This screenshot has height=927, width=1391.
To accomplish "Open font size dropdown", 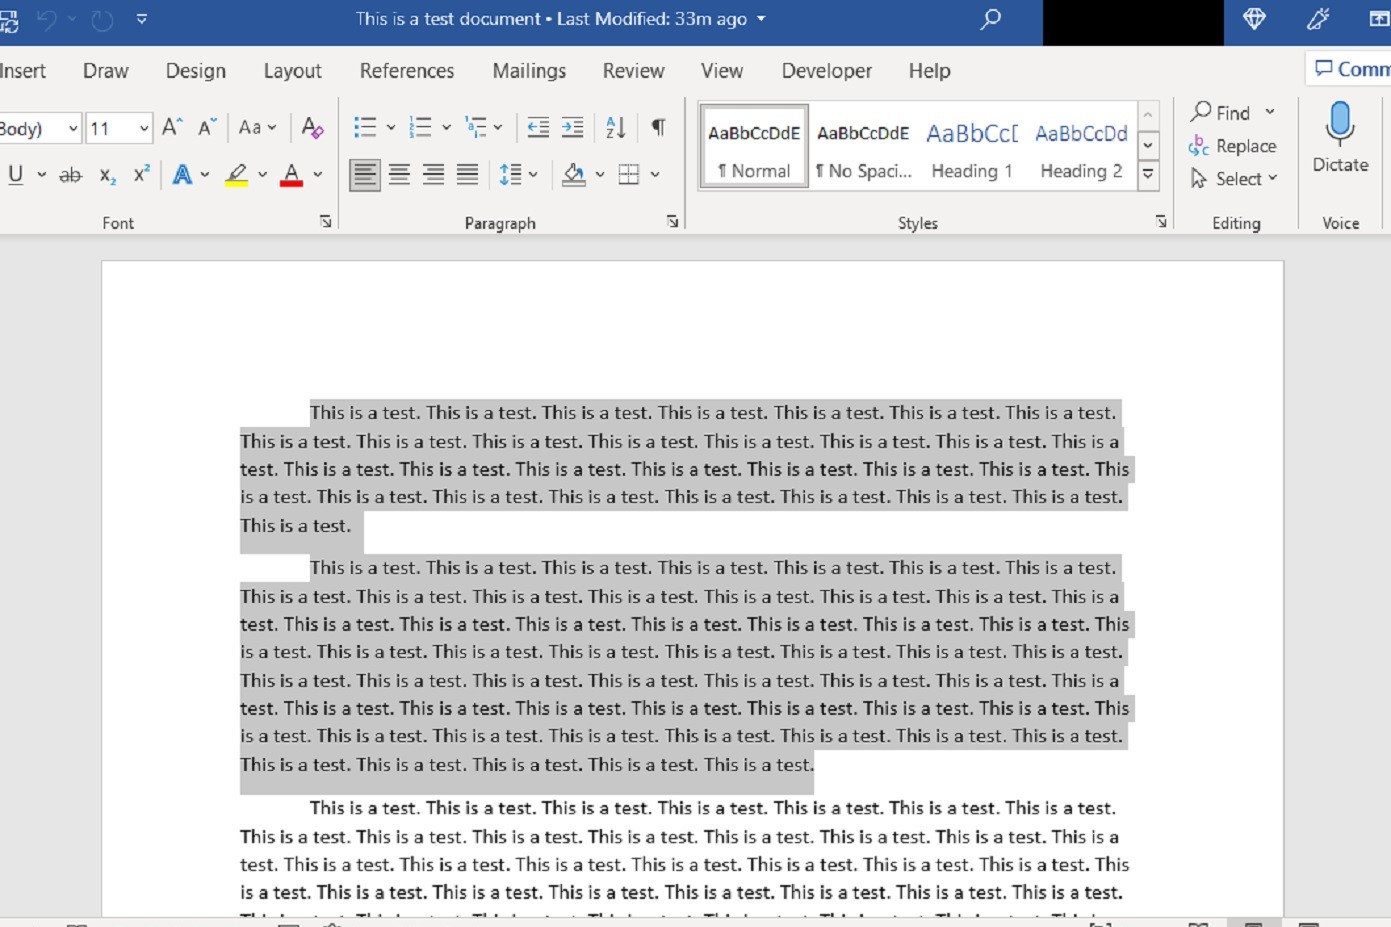I will [144, 128].
